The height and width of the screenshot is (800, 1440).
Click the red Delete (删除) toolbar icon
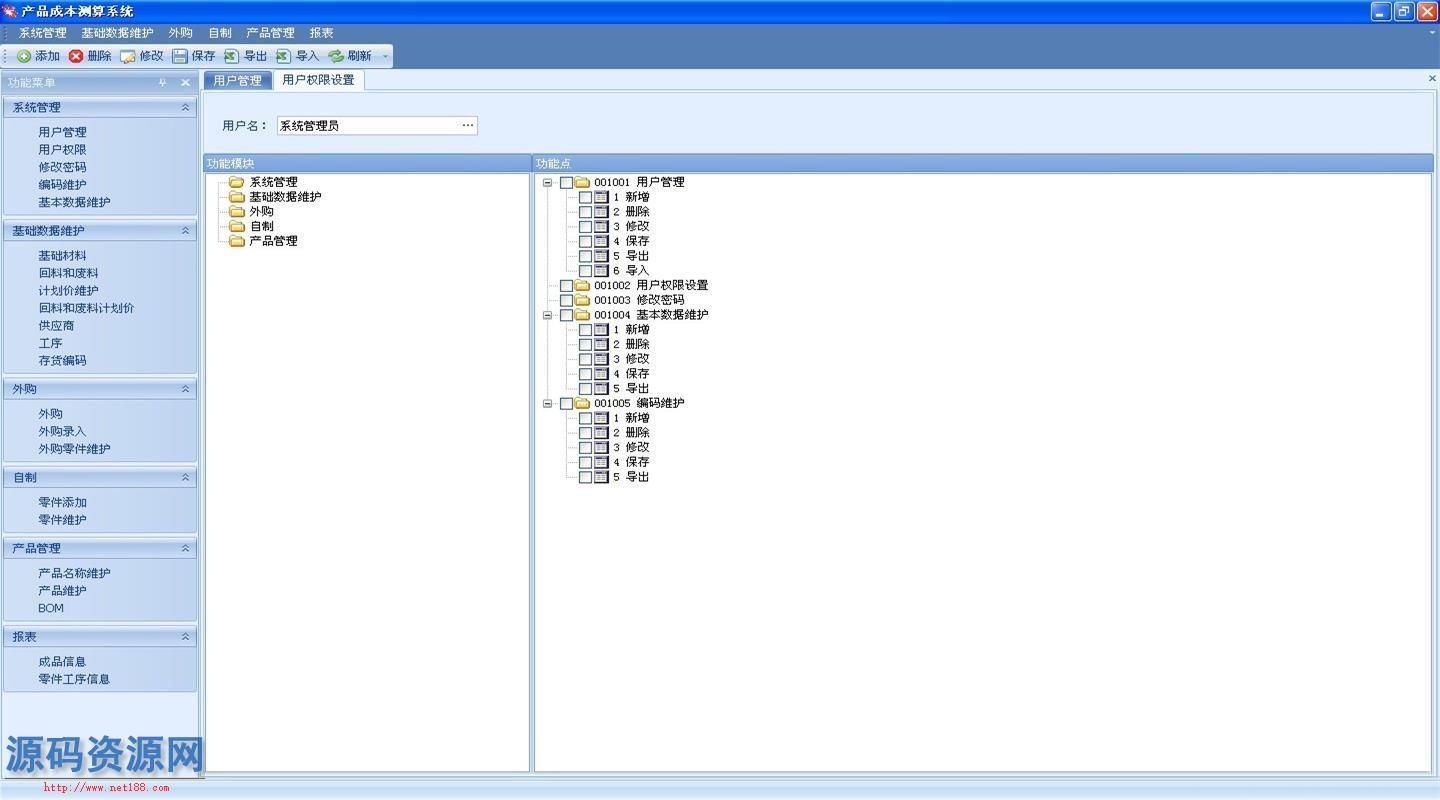click(76, 56)
